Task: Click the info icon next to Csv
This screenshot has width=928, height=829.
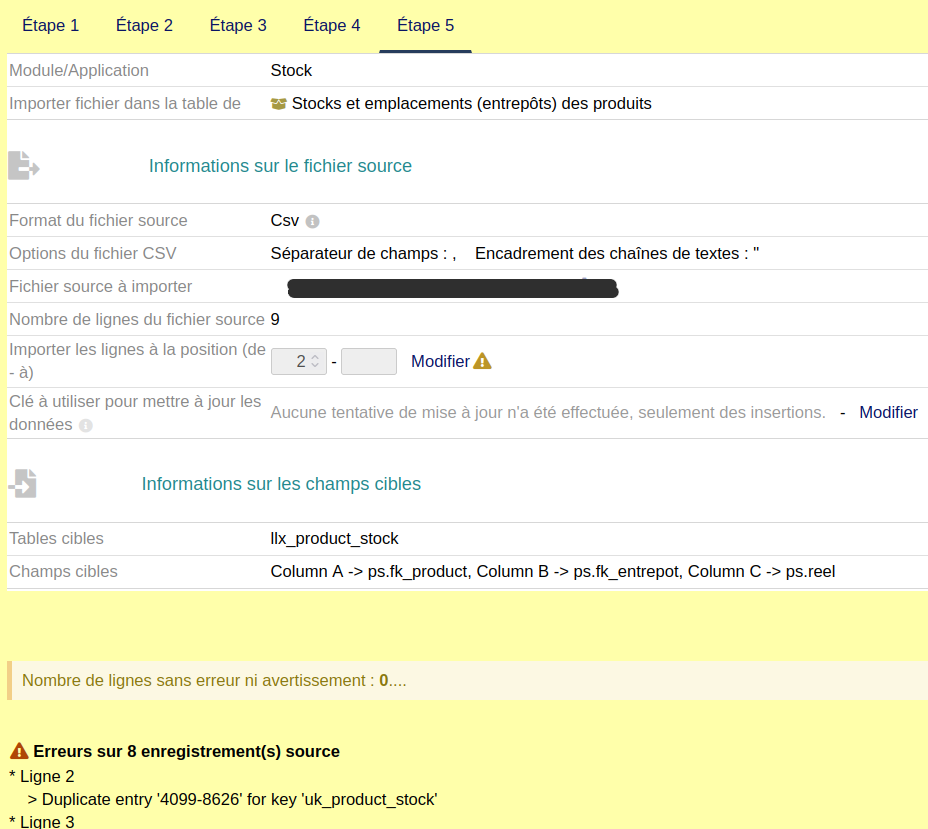Action: [x=312, y=222]
